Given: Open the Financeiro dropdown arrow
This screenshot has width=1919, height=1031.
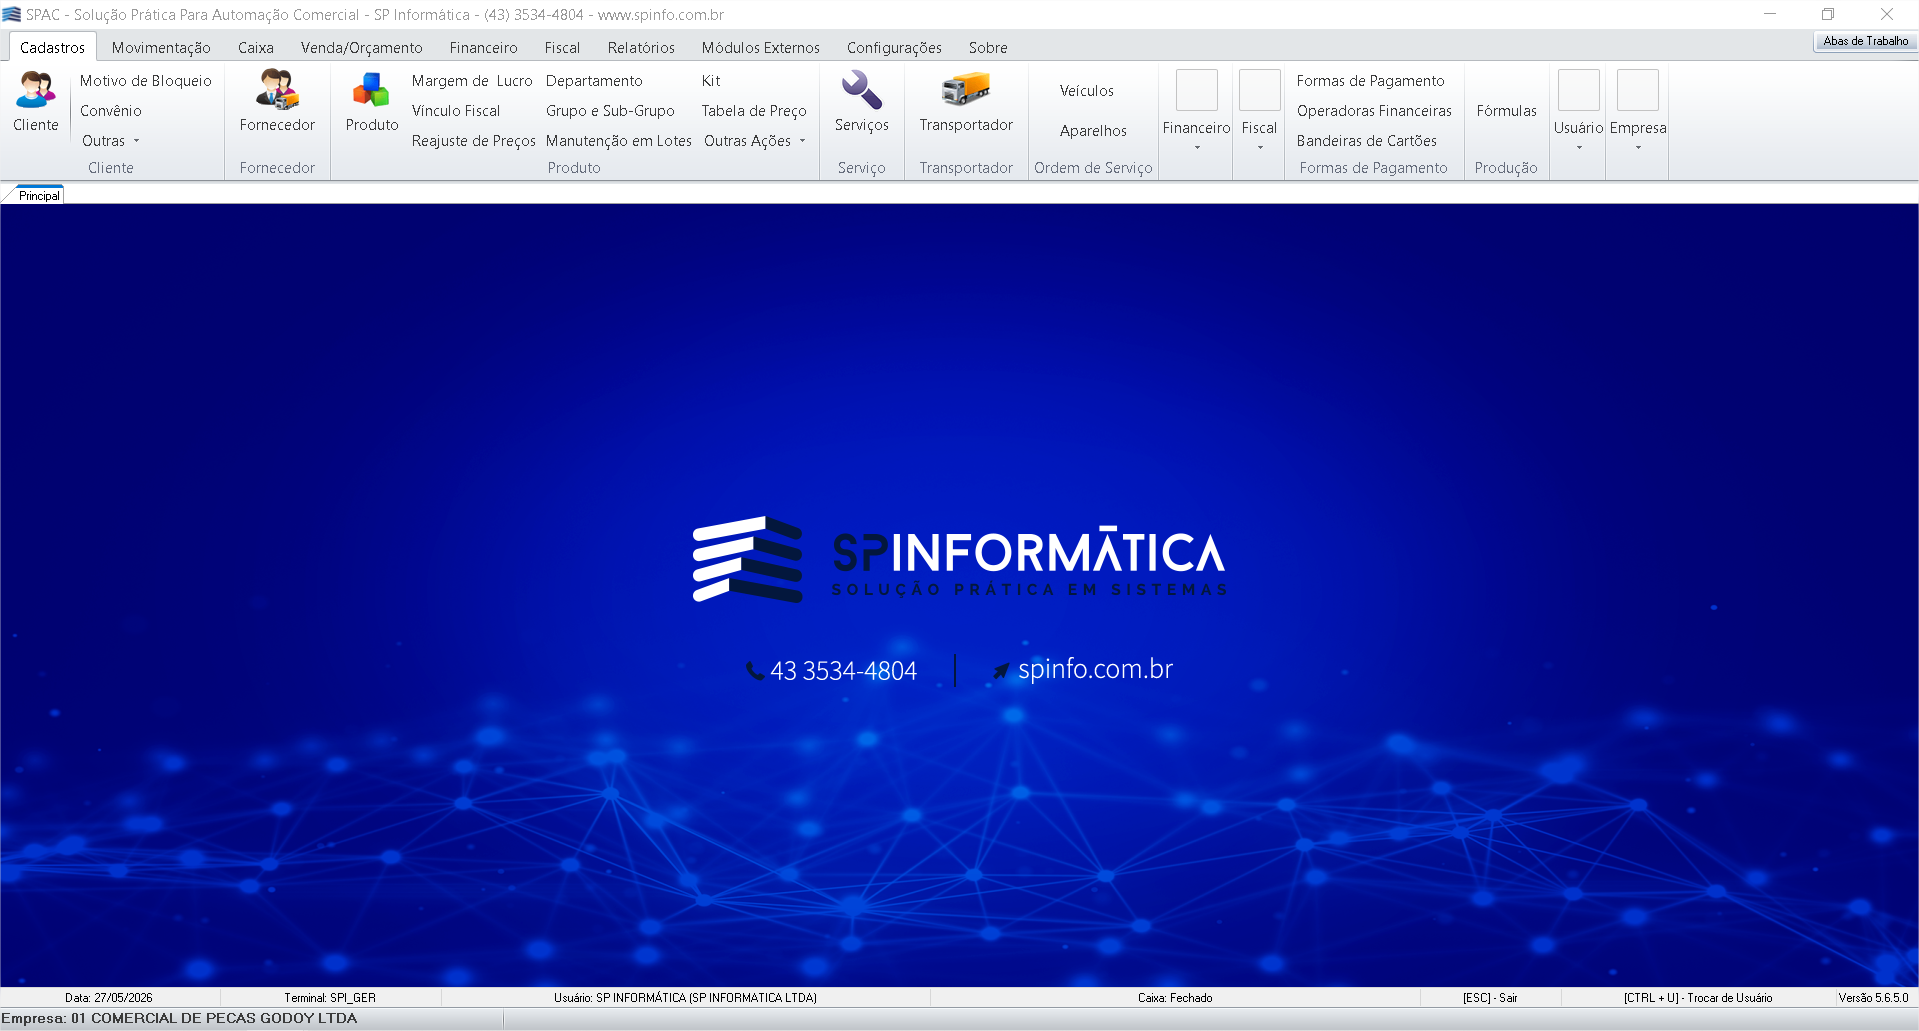Looking at the screenshot, I should (1196, 148).
